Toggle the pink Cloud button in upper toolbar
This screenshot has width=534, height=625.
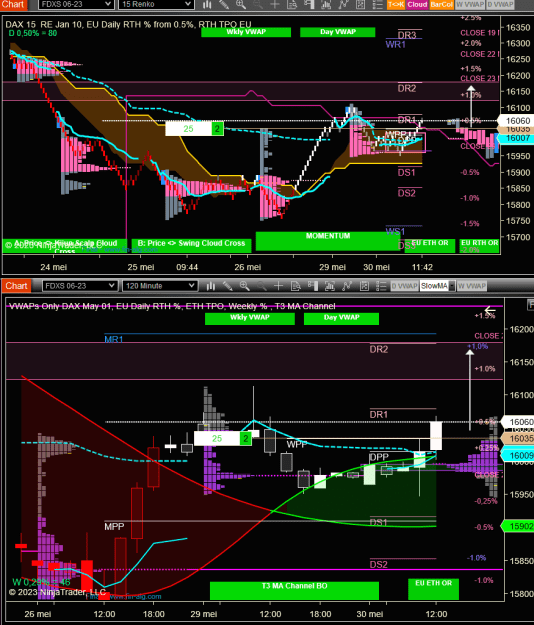coord(417,4)
